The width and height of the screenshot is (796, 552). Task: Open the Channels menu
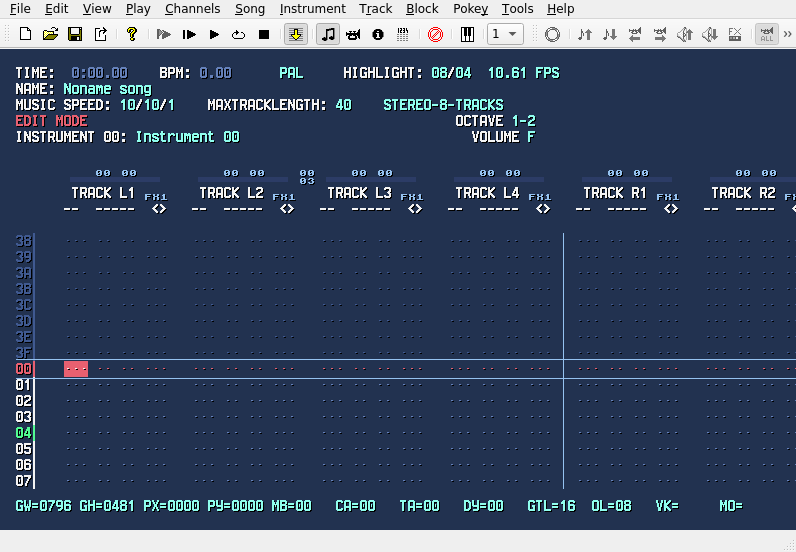(192, 9)
